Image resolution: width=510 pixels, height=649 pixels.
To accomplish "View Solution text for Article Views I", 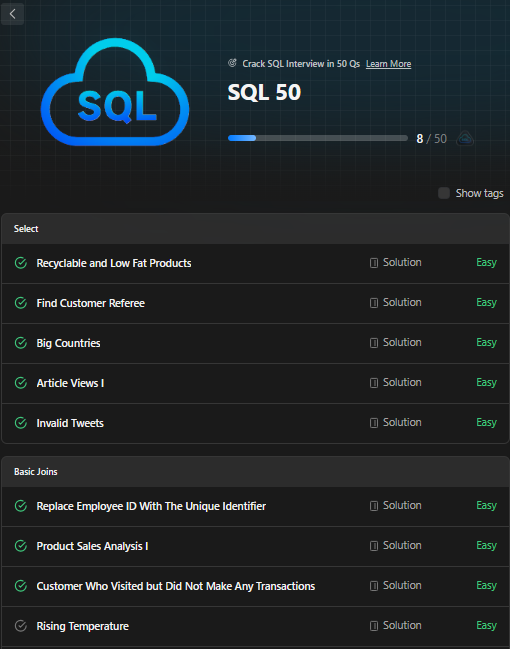I will [402, 382].
